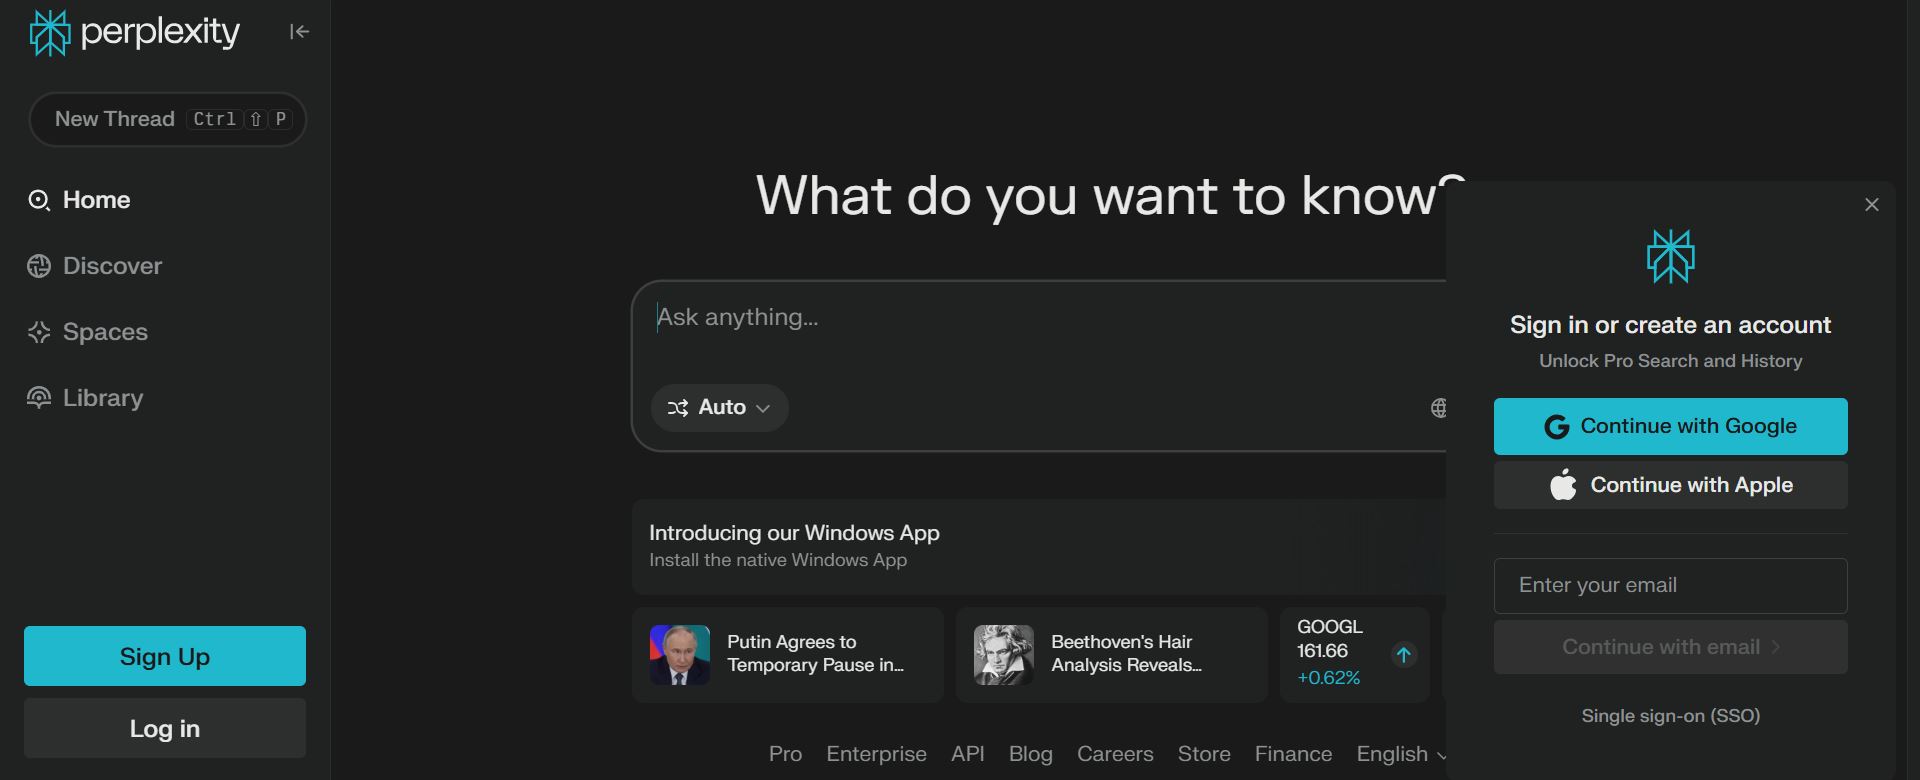Click the Beethoven portrait thumbnail
This screenshot has width=1920, height=780.
1004,655
